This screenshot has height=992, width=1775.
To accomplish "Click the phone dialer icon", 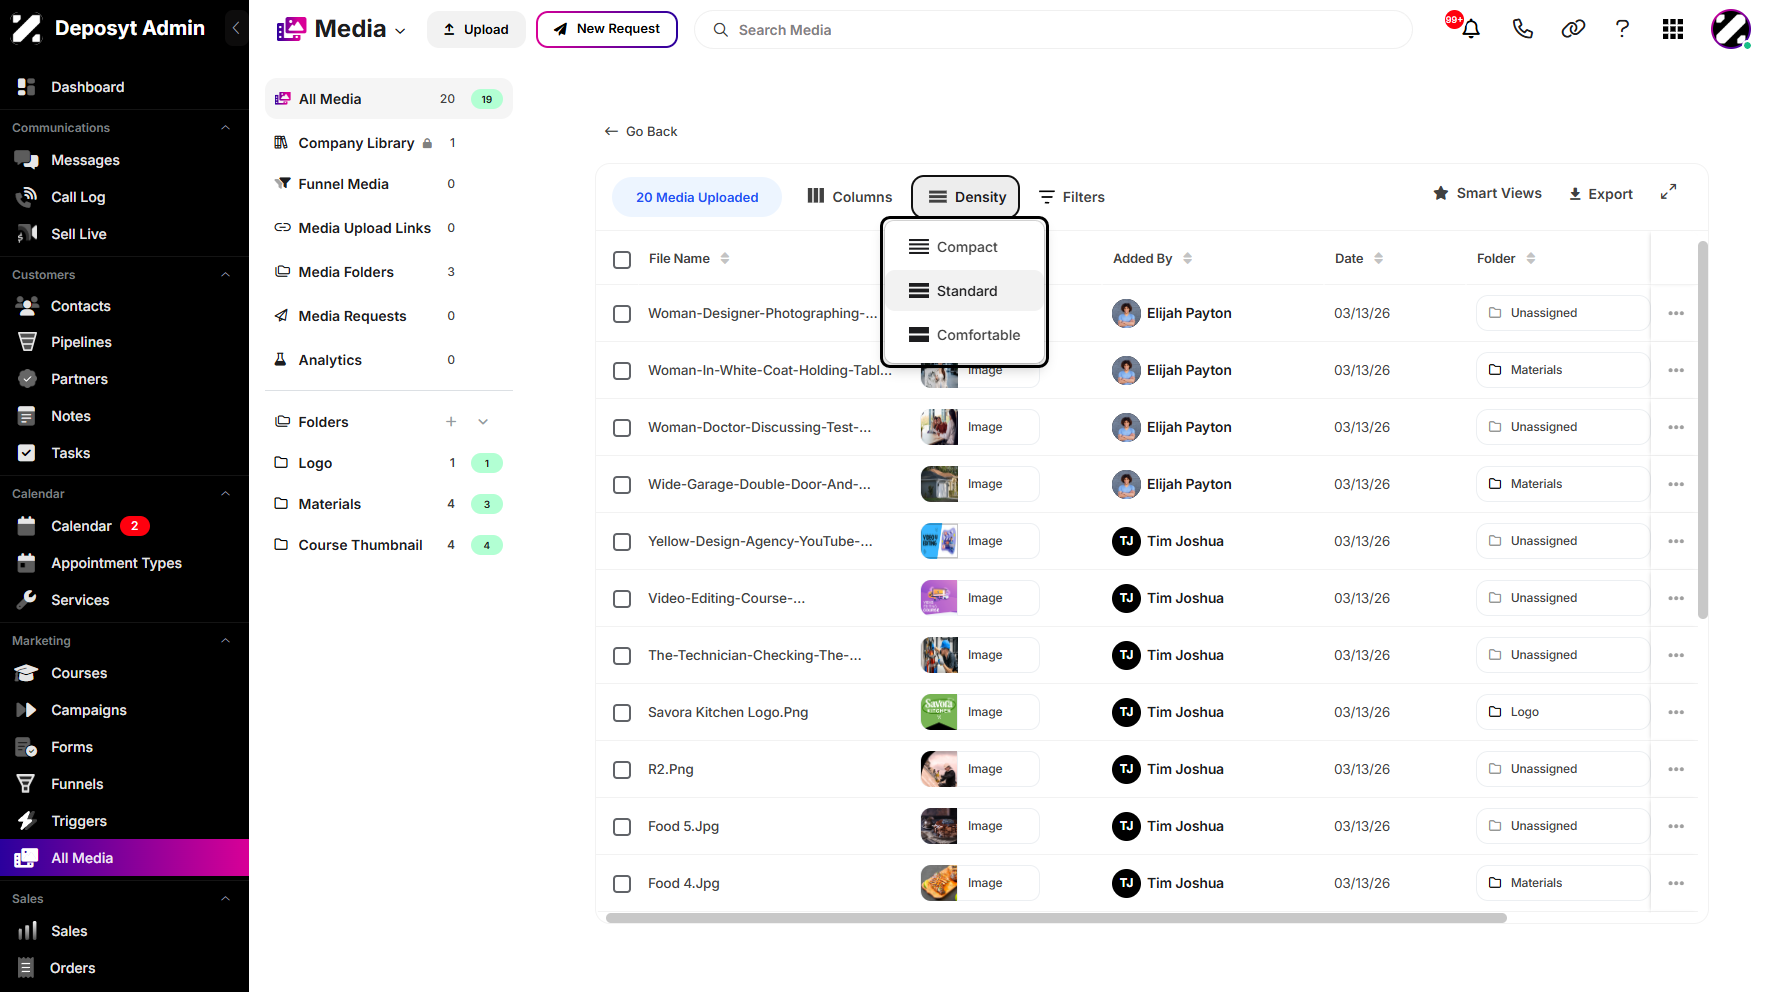I will coord(1522,29).
